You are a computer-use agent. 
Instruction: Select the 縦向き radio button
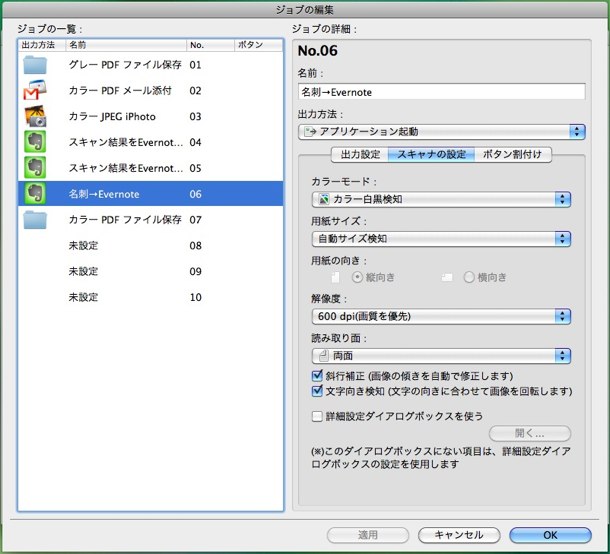(357, 277)
